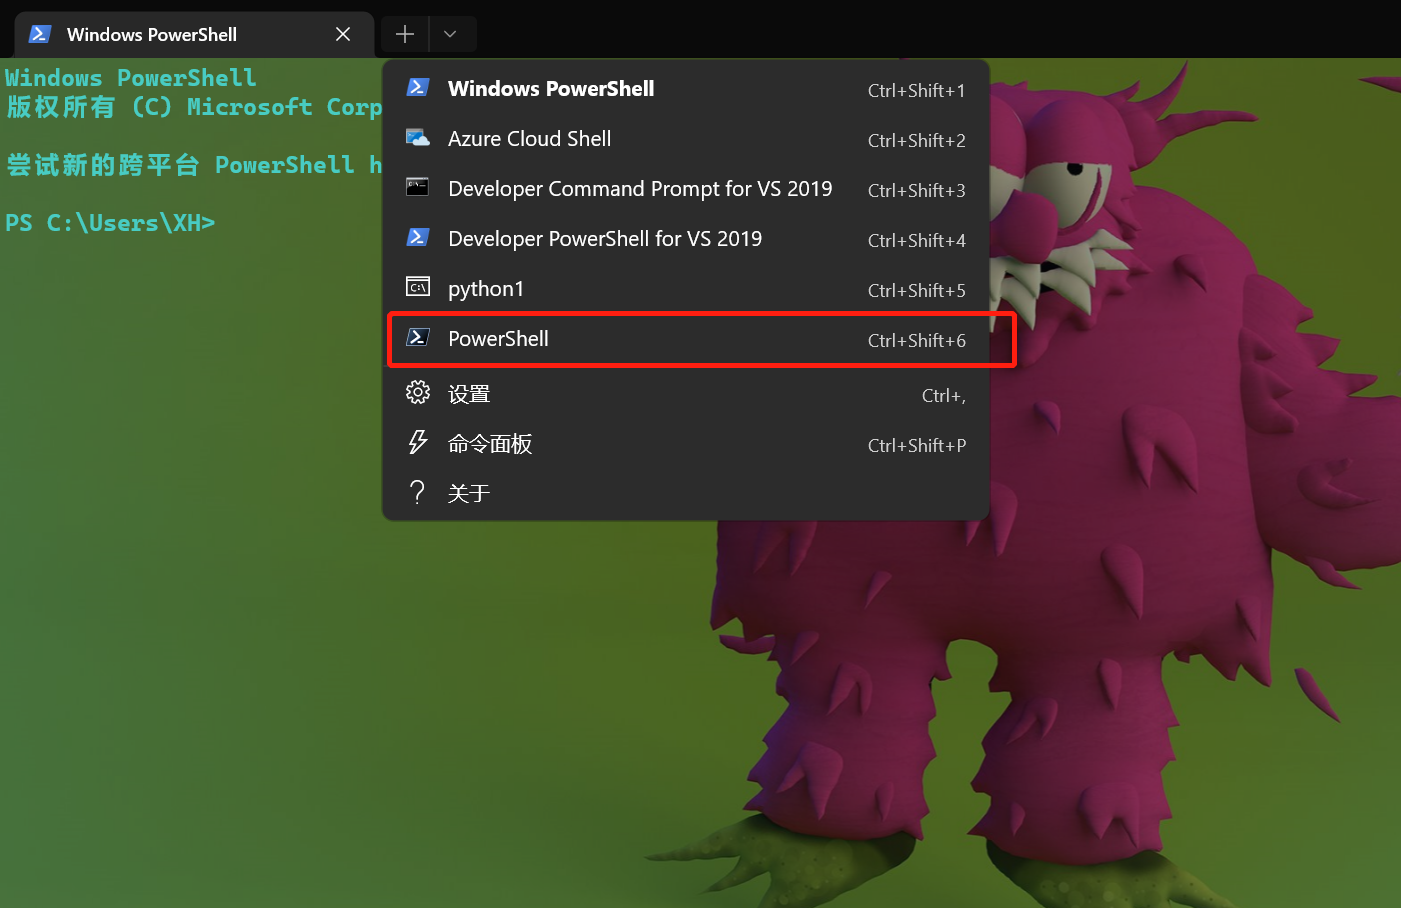Click the 版权所有 (C) Microsoft copyright line

click(x=194, y=107)
